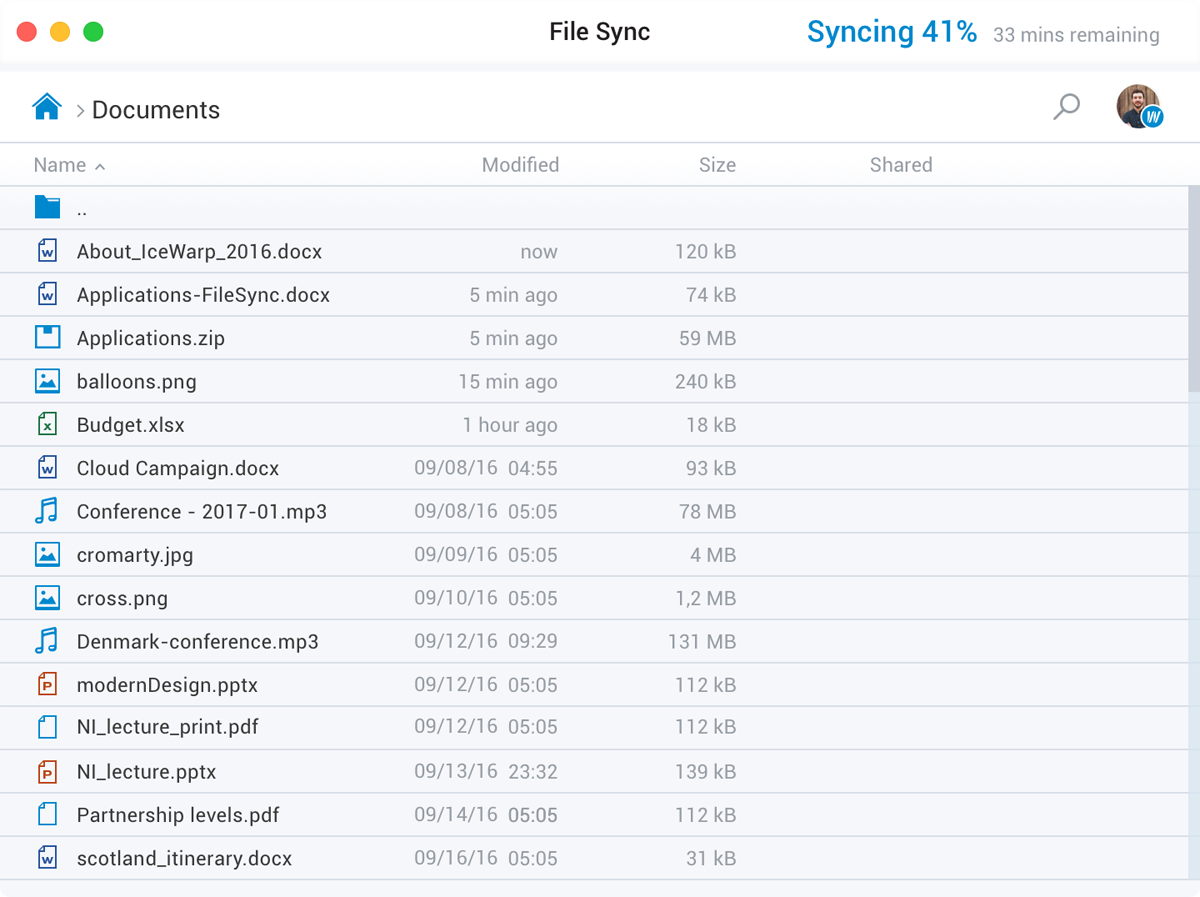Sort files by Name column header
This screenshot has height=897, width=1200.
point(60,165)
